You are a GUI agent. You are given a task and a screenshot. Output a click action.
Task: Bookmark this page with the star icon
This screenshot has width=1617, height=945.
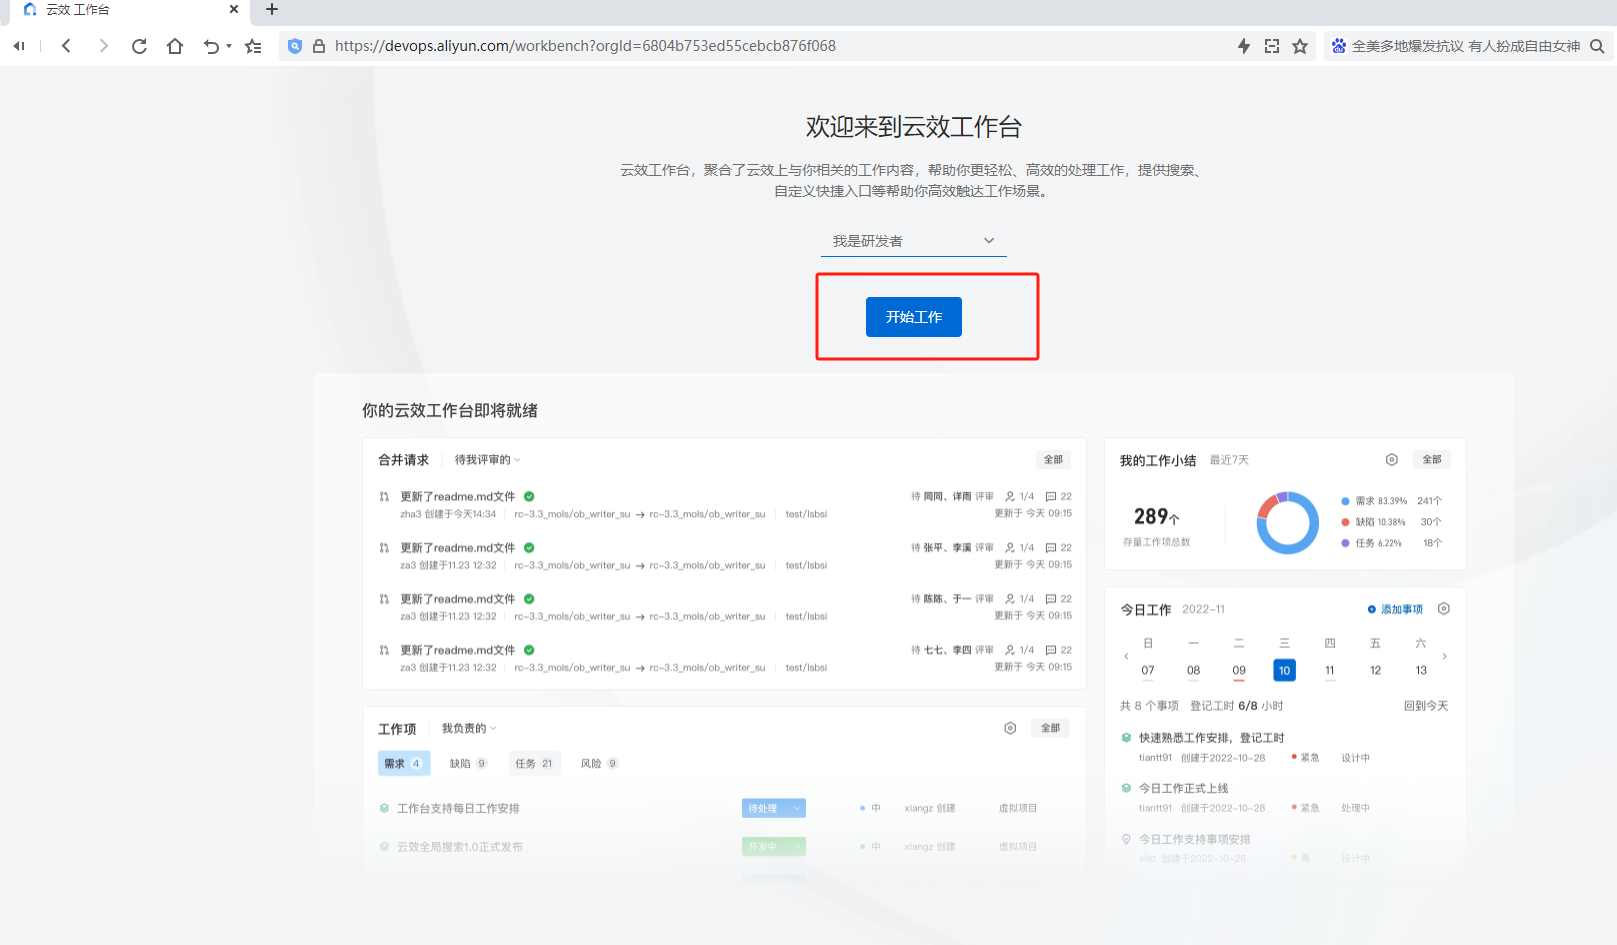point(1300,46)
